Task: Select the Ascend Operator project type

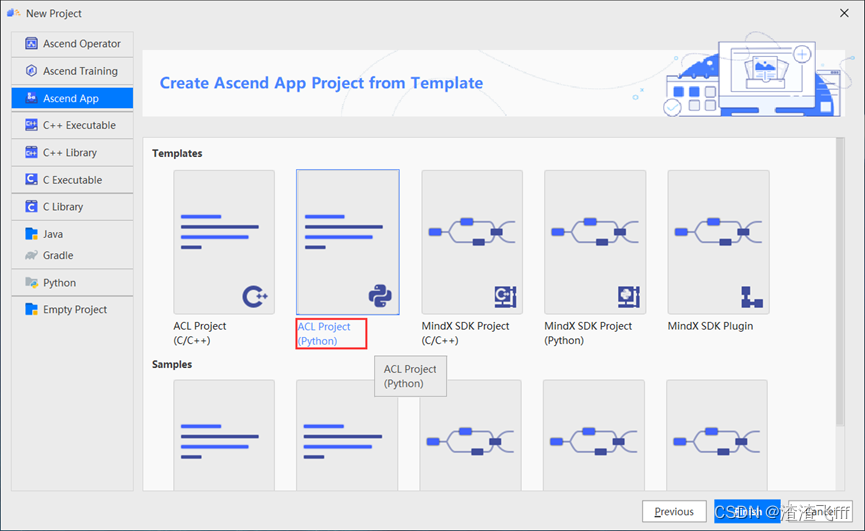Action: click(72, 44)
